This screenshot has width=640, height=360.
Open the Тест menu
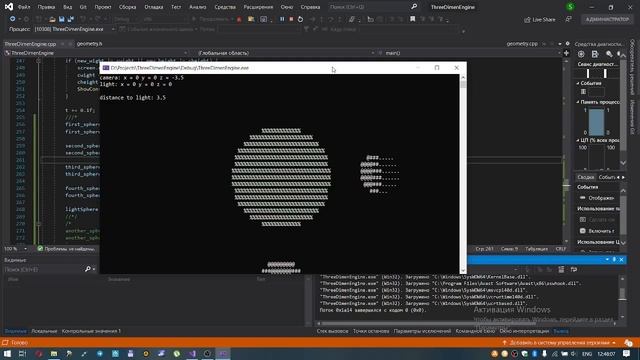[x=176, y=7]
